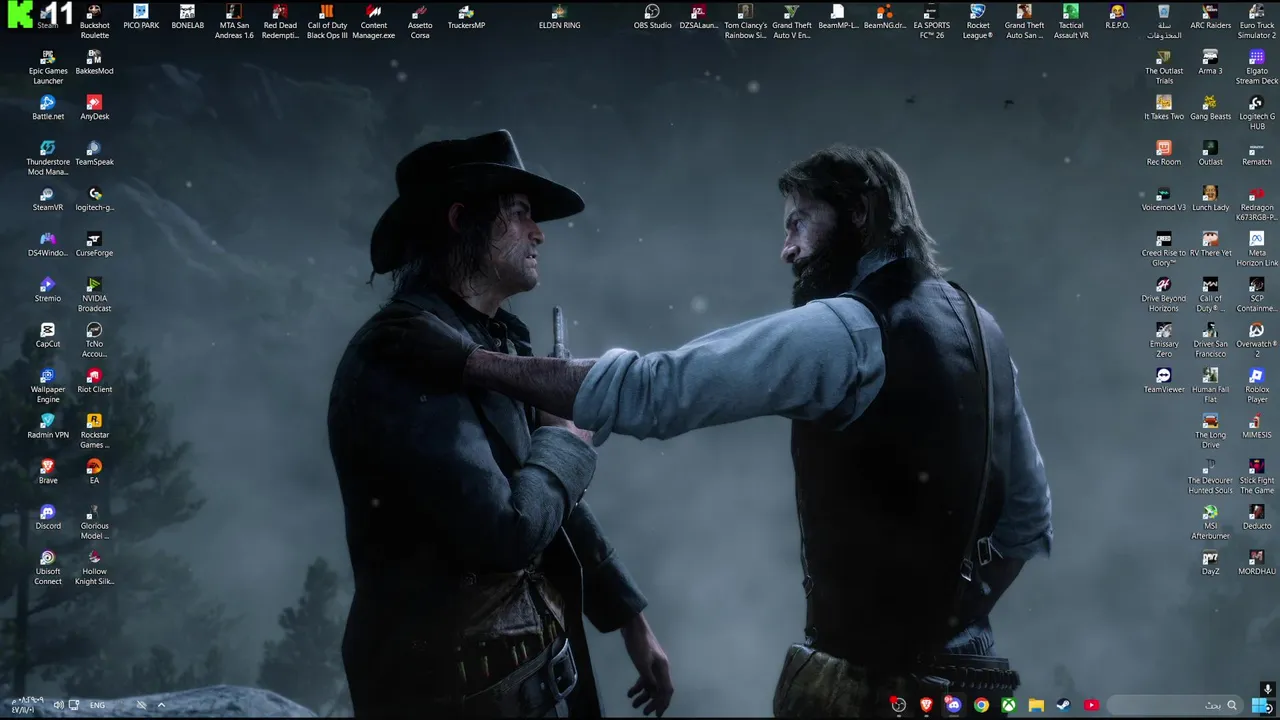
Task: Launch PICO PARK from the desktop
Action: click(141, 16)
